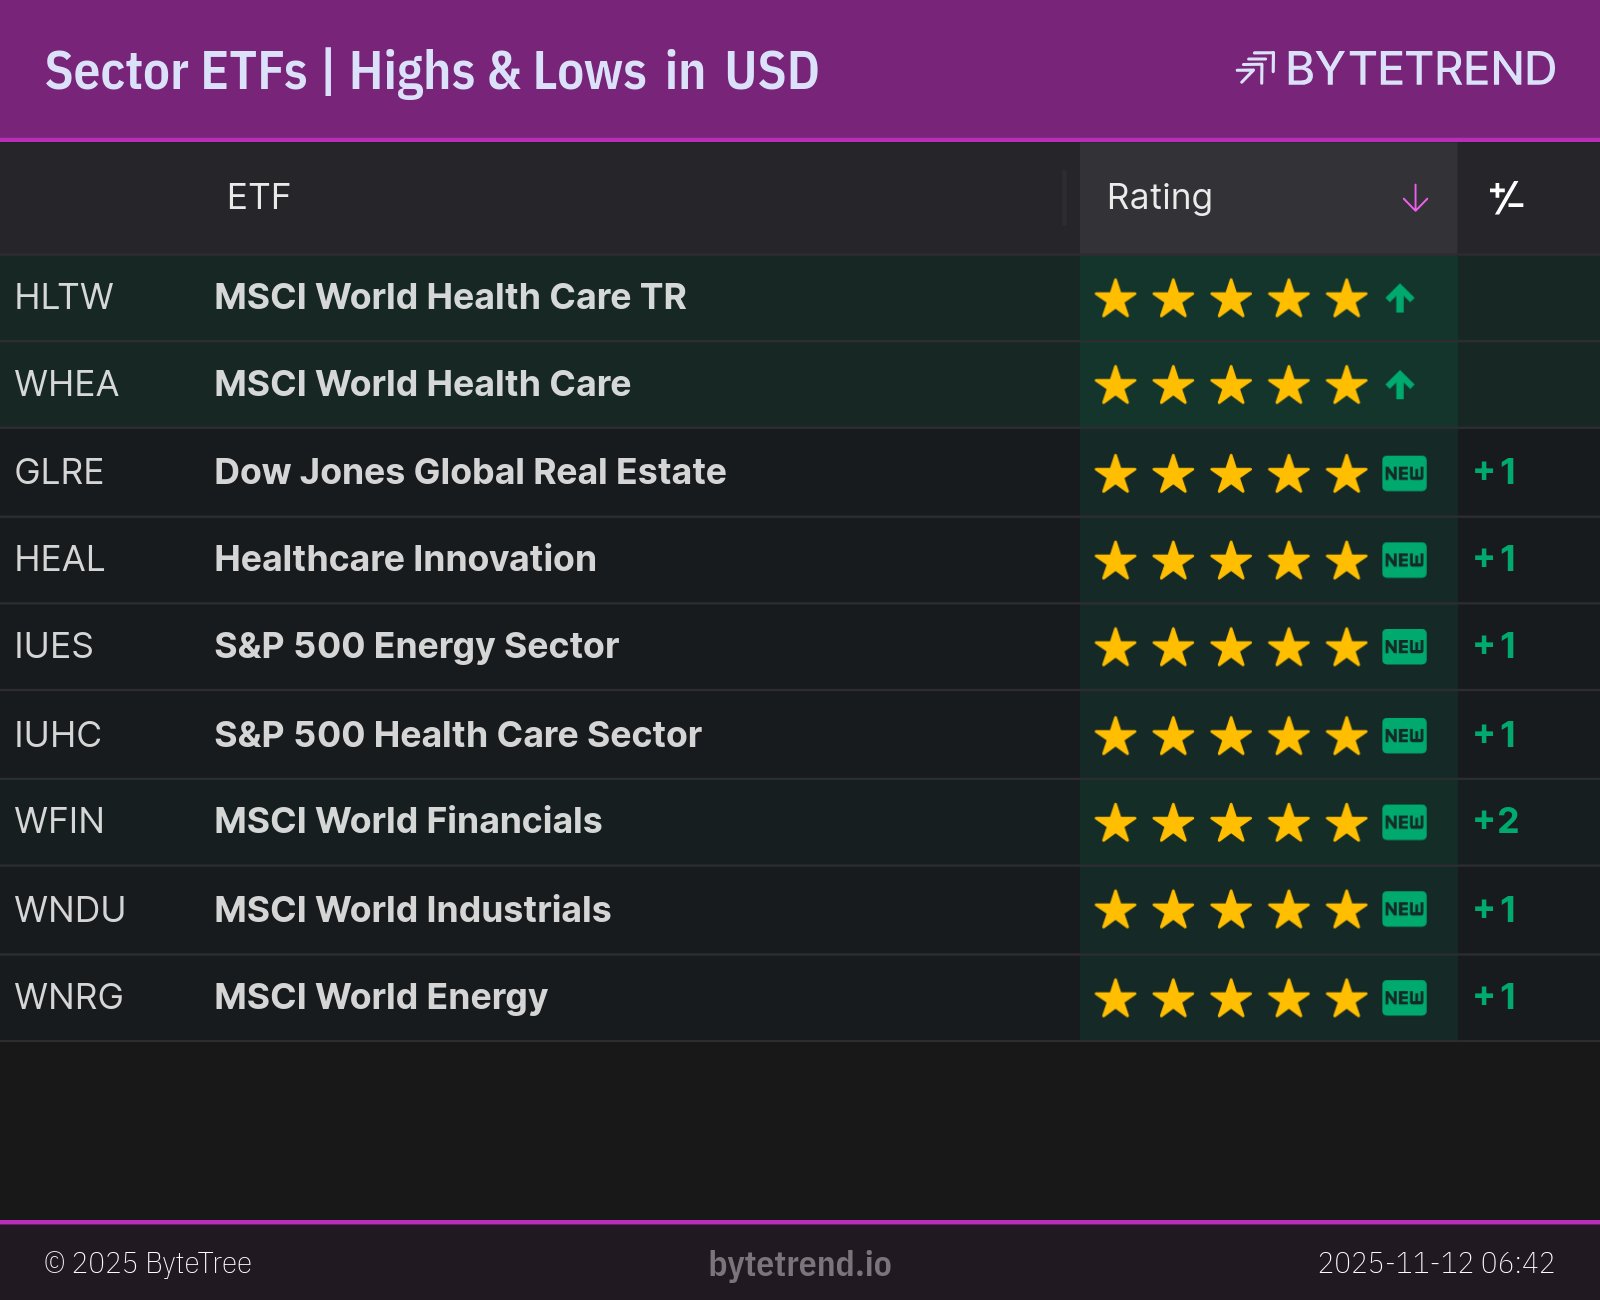Viewport: 1600px width, 1300px height.
Task: Click the first star of IUHC rating
Action: 1115,736
